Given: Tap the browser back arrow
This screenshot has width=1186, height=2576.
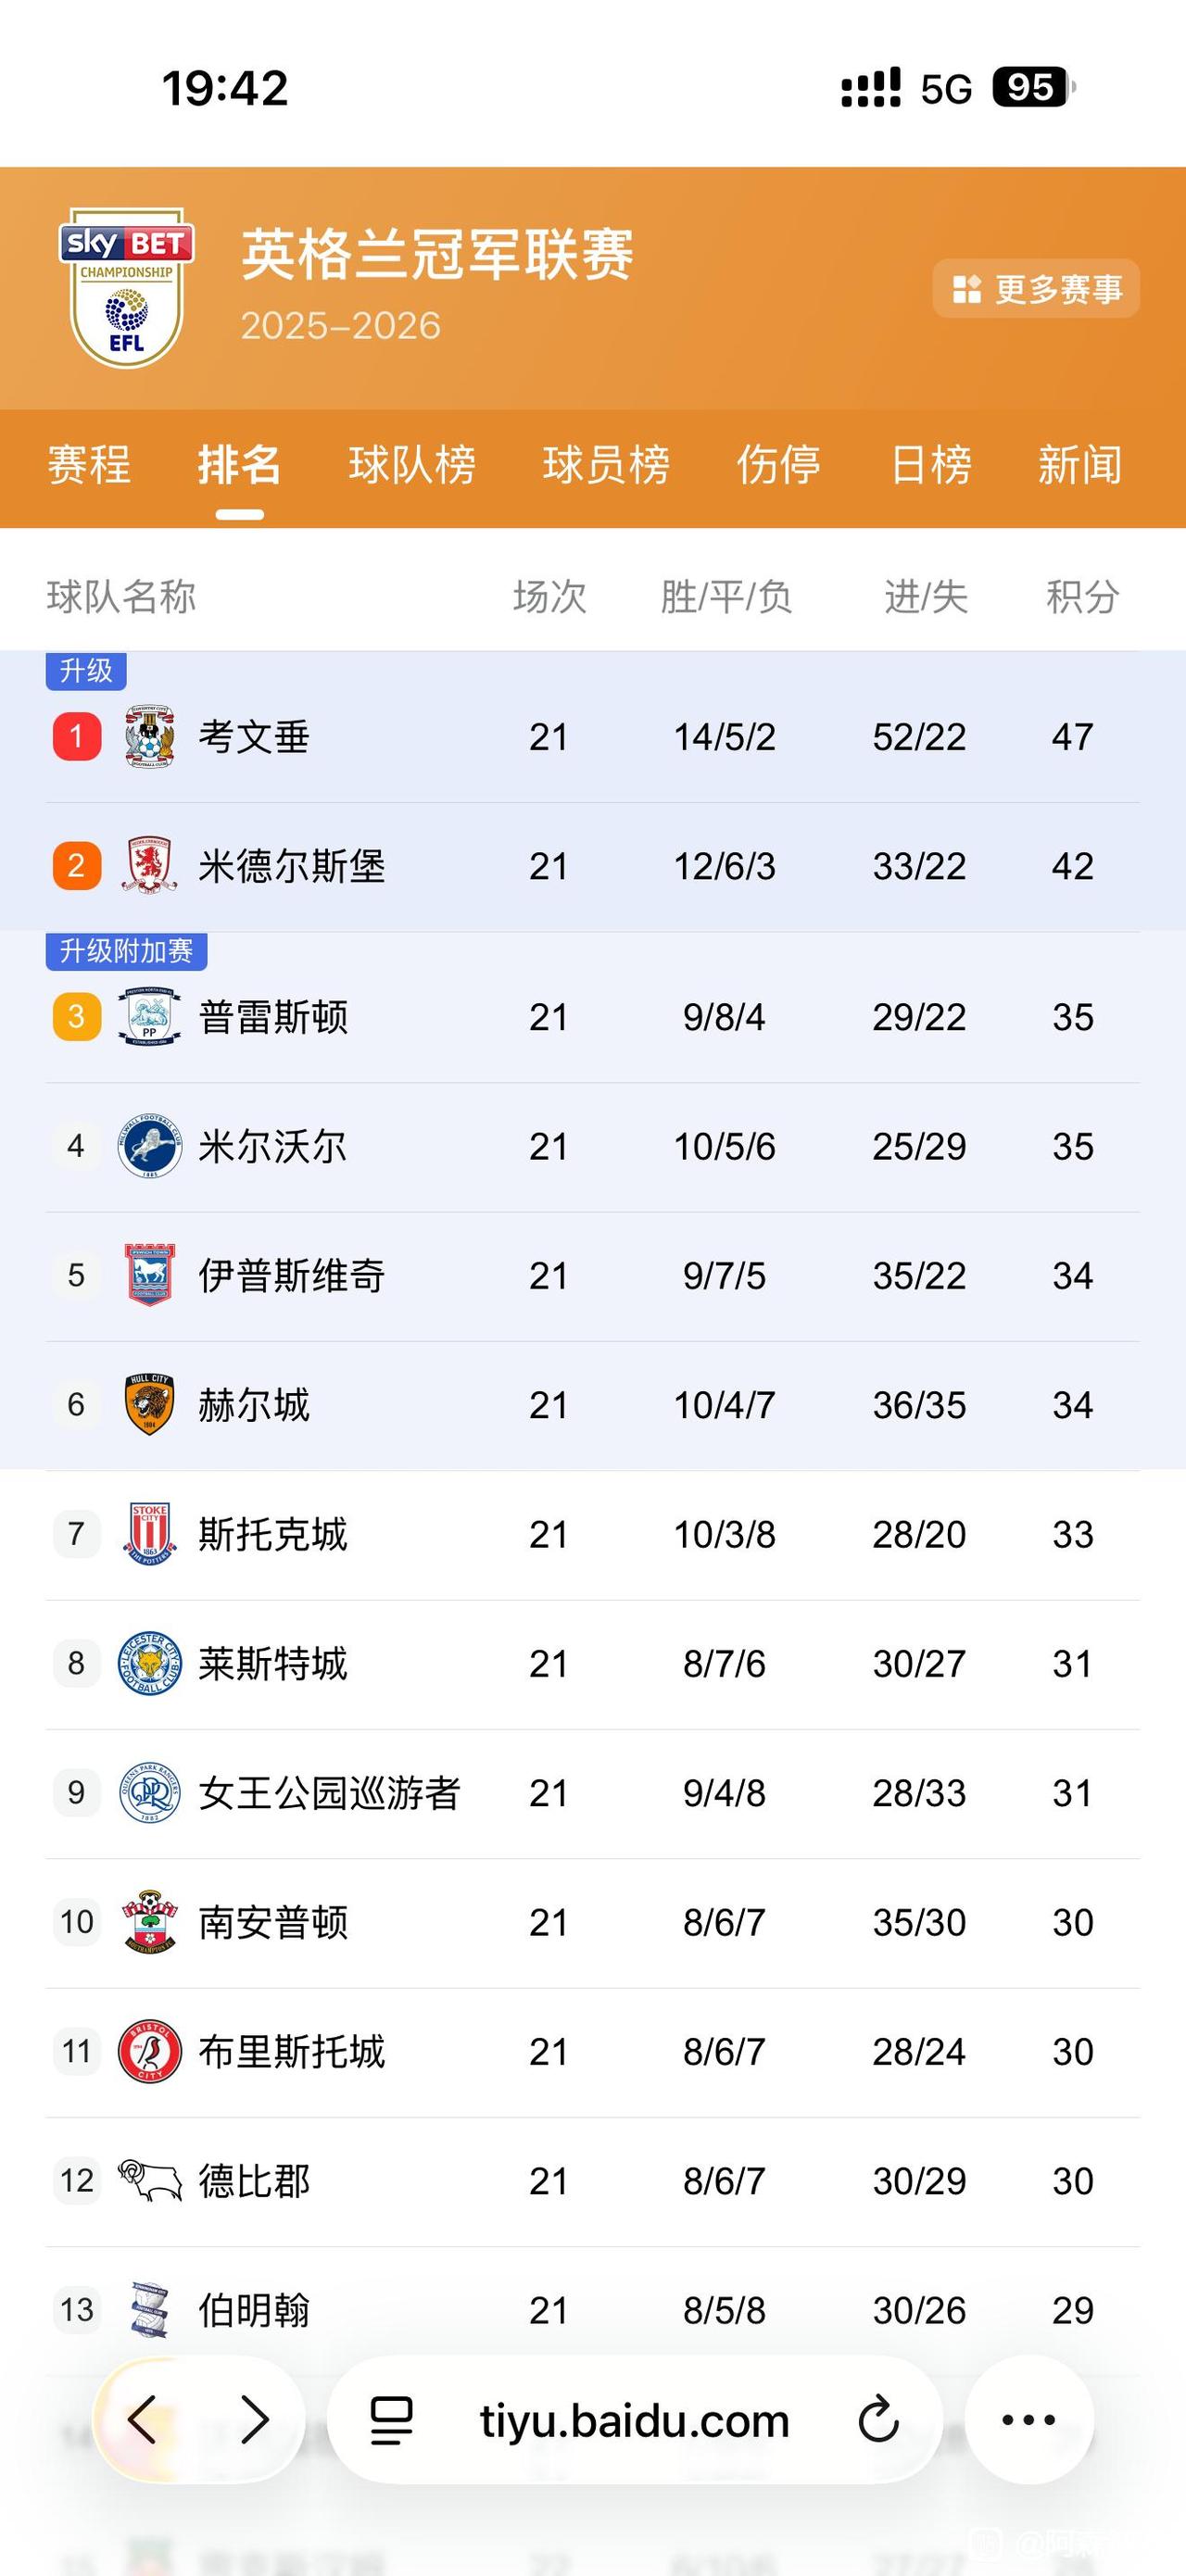Looking at the screenshot, I should [143, 2420].
